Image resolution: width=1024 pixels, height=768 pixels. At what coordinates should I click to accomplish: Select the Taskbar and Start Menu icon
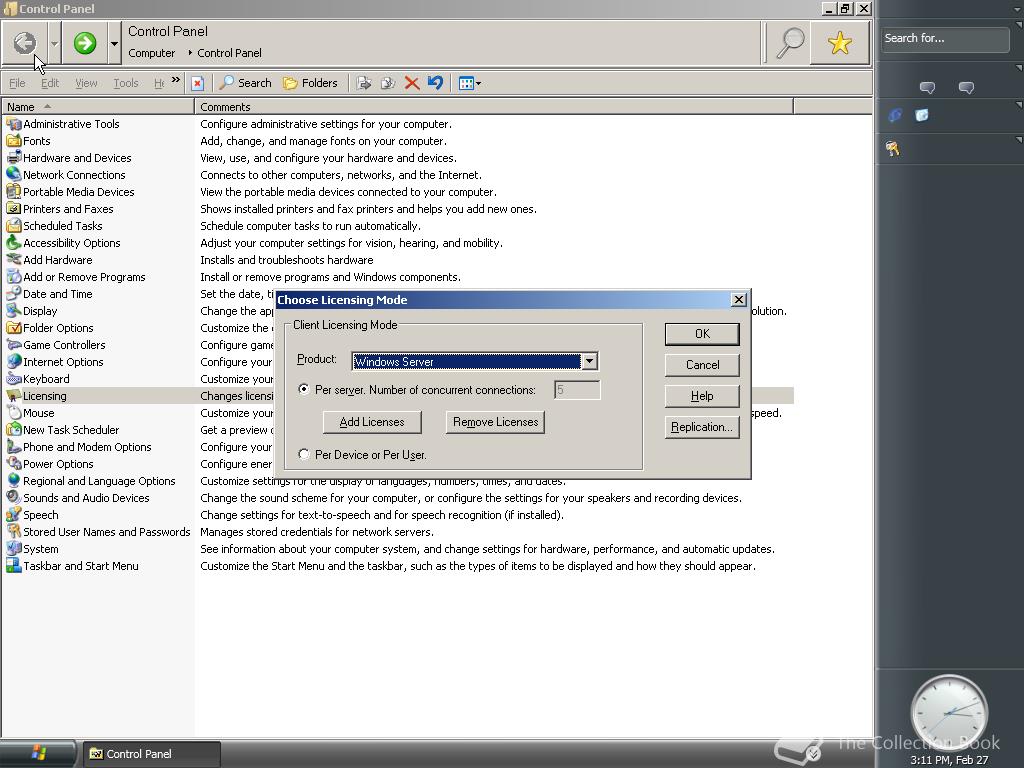14,565
